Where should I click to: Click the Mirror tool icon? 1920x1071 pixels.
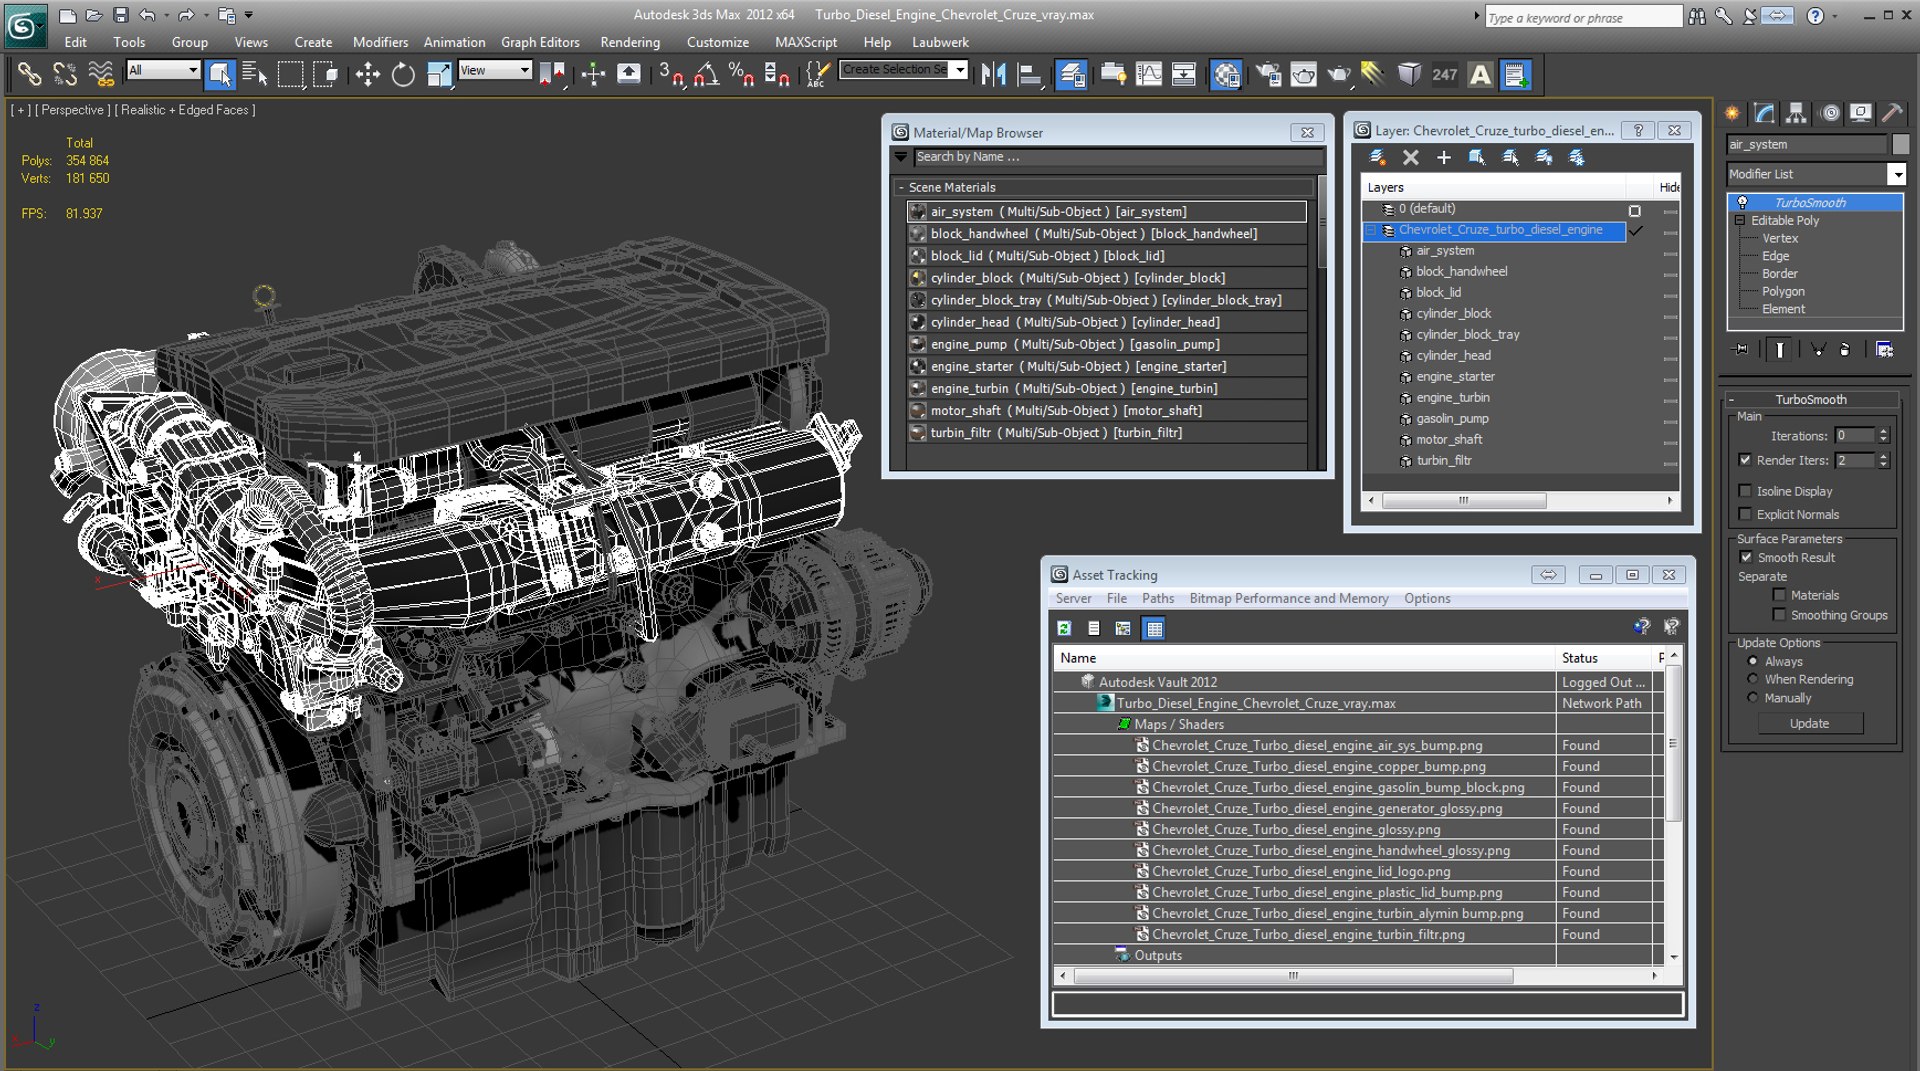pos(993,74)
